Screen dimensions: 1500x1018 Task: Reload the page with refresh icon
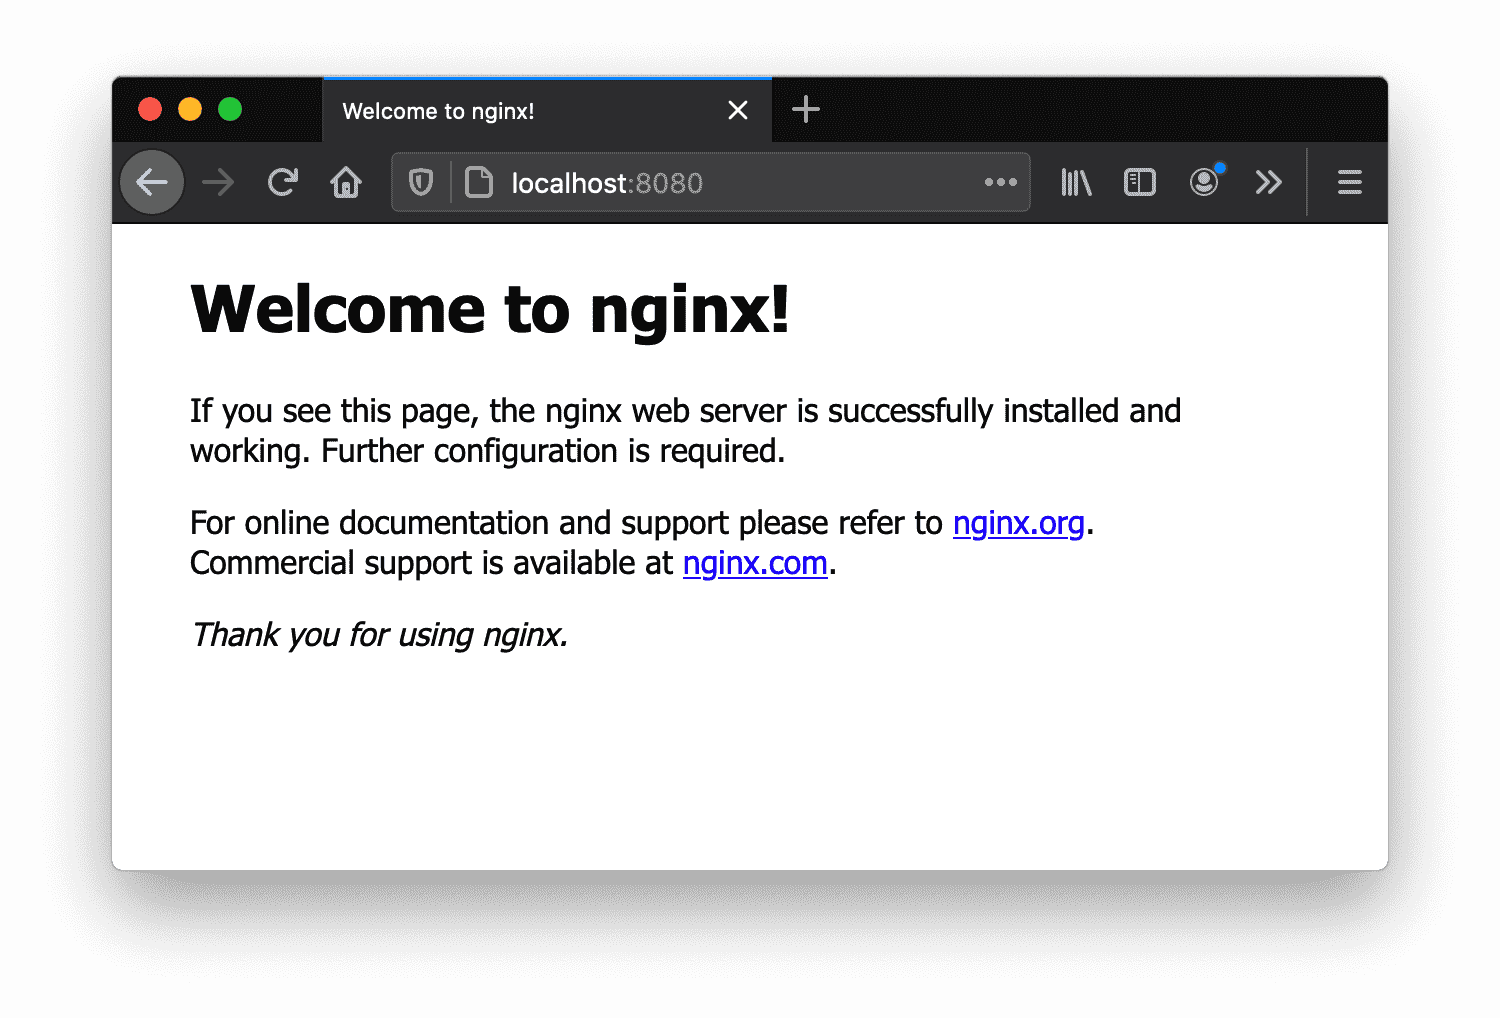click(283, 182)
